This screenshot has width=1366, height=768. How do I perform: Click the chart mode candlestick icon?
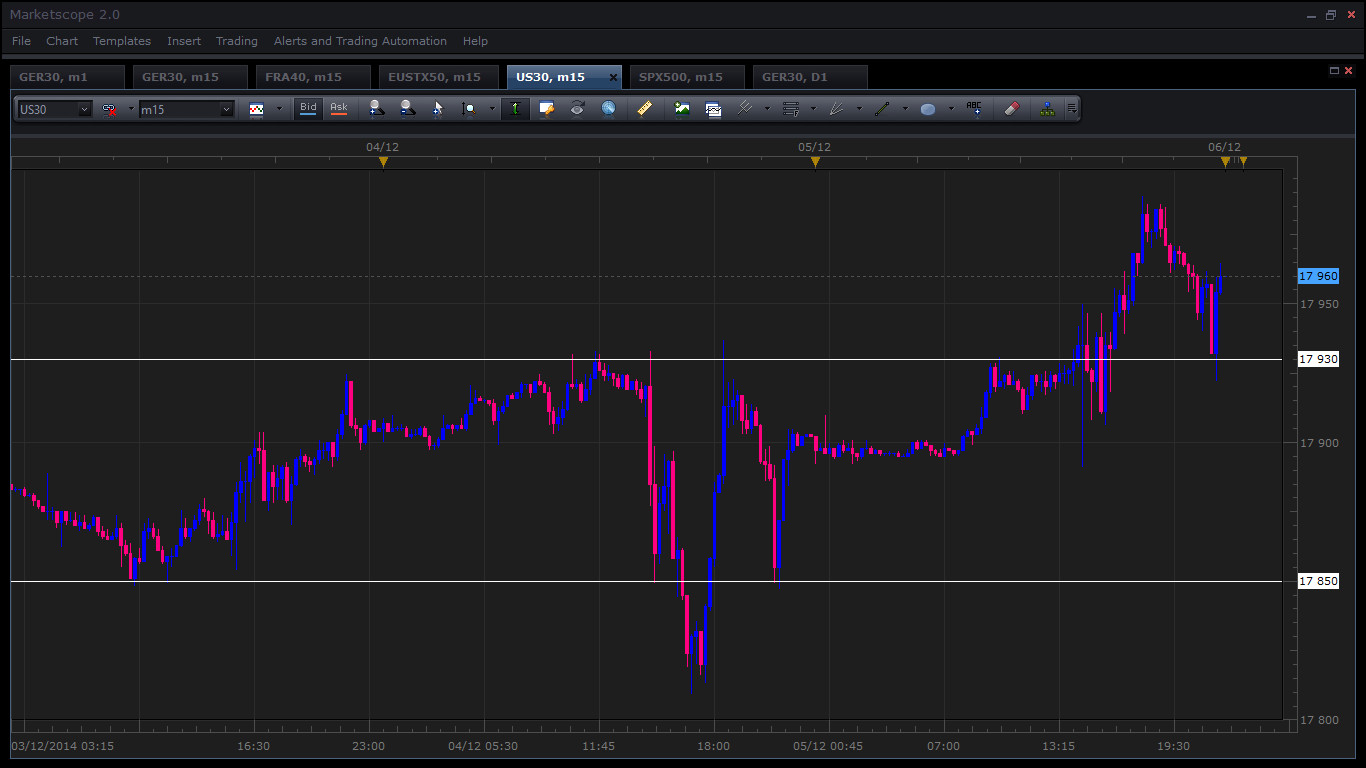[x=257, y=109]
